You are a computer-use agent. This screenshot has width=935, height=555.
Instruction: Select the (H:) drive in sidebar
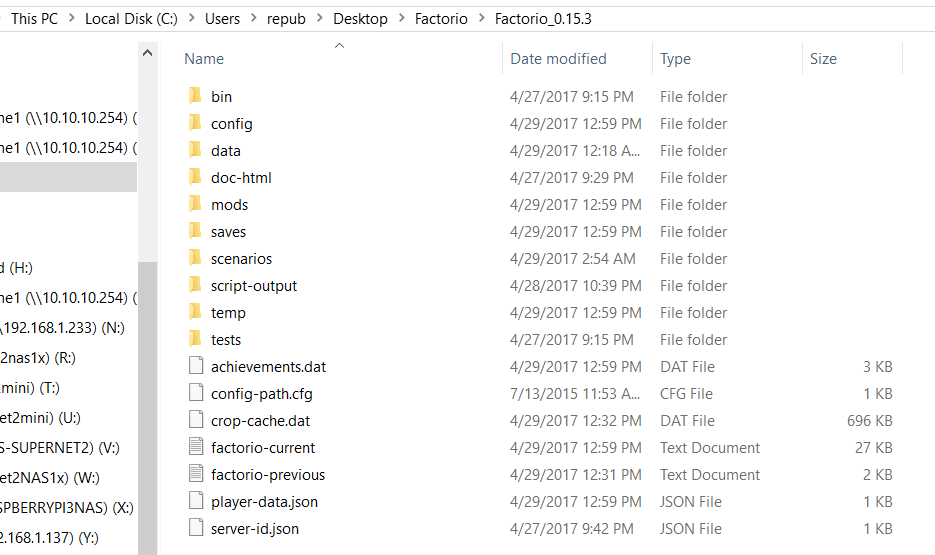17,268
